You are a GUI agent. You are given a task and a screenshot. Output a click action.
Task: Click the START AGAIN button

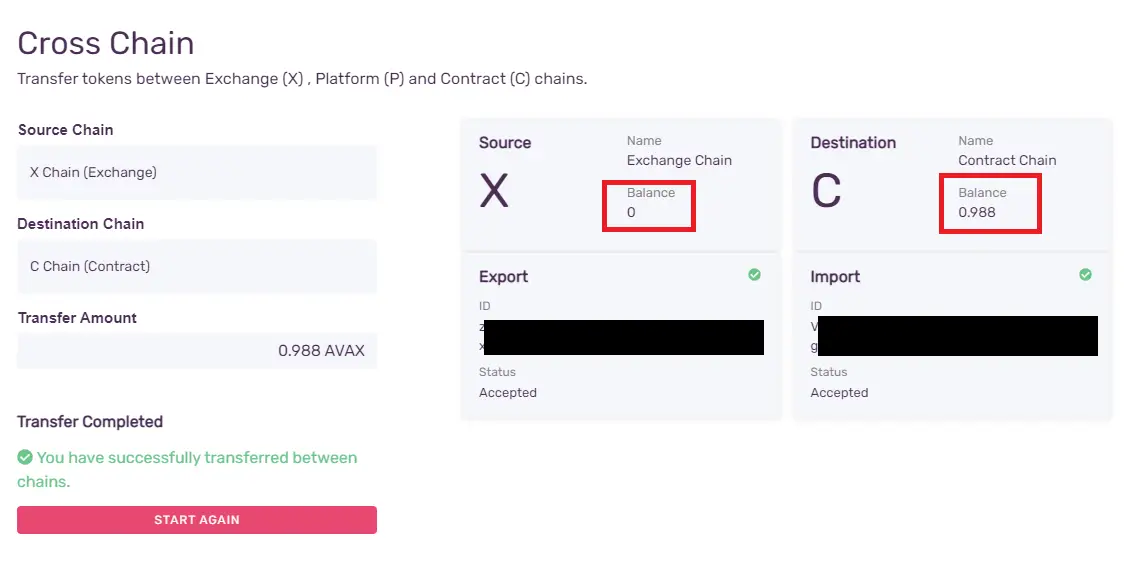coord(197,520)
